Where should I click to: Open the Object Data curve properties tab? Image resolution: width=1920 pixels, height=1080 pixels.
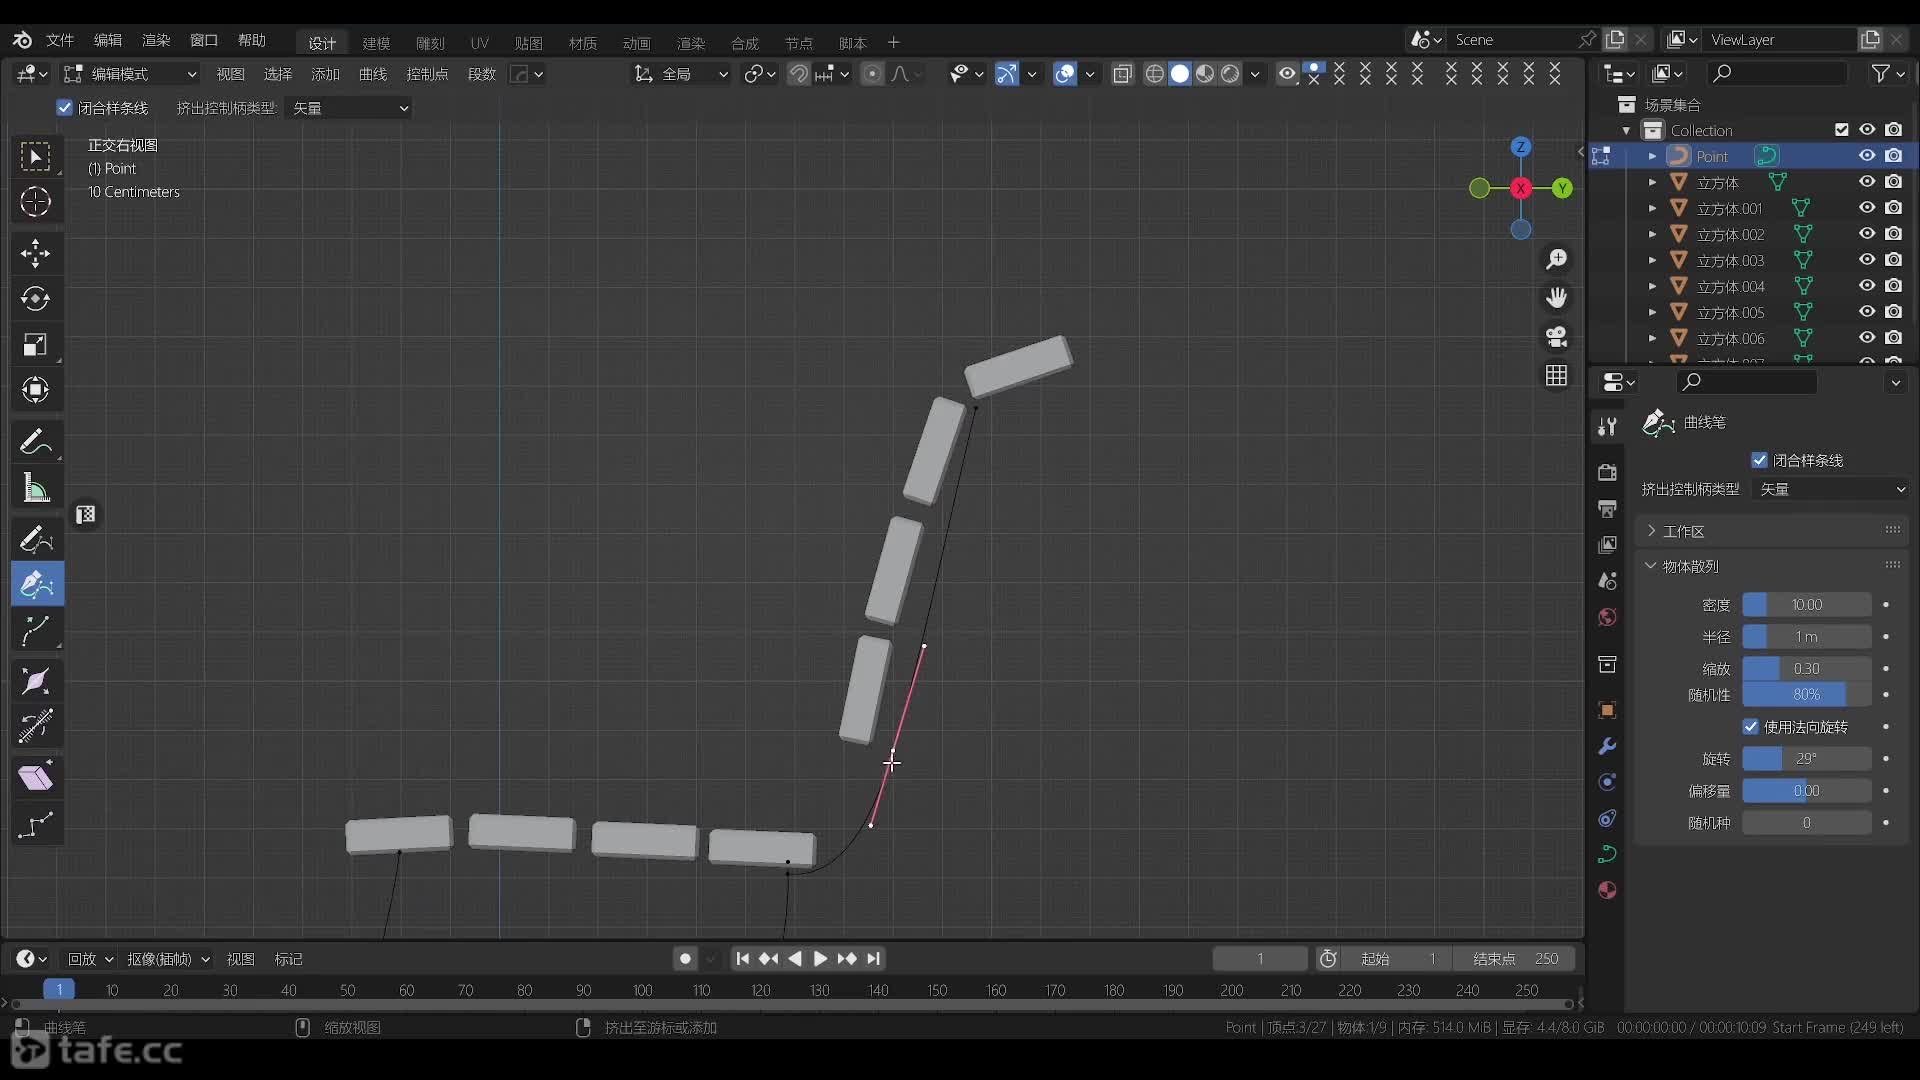[x=1607, y=854]
